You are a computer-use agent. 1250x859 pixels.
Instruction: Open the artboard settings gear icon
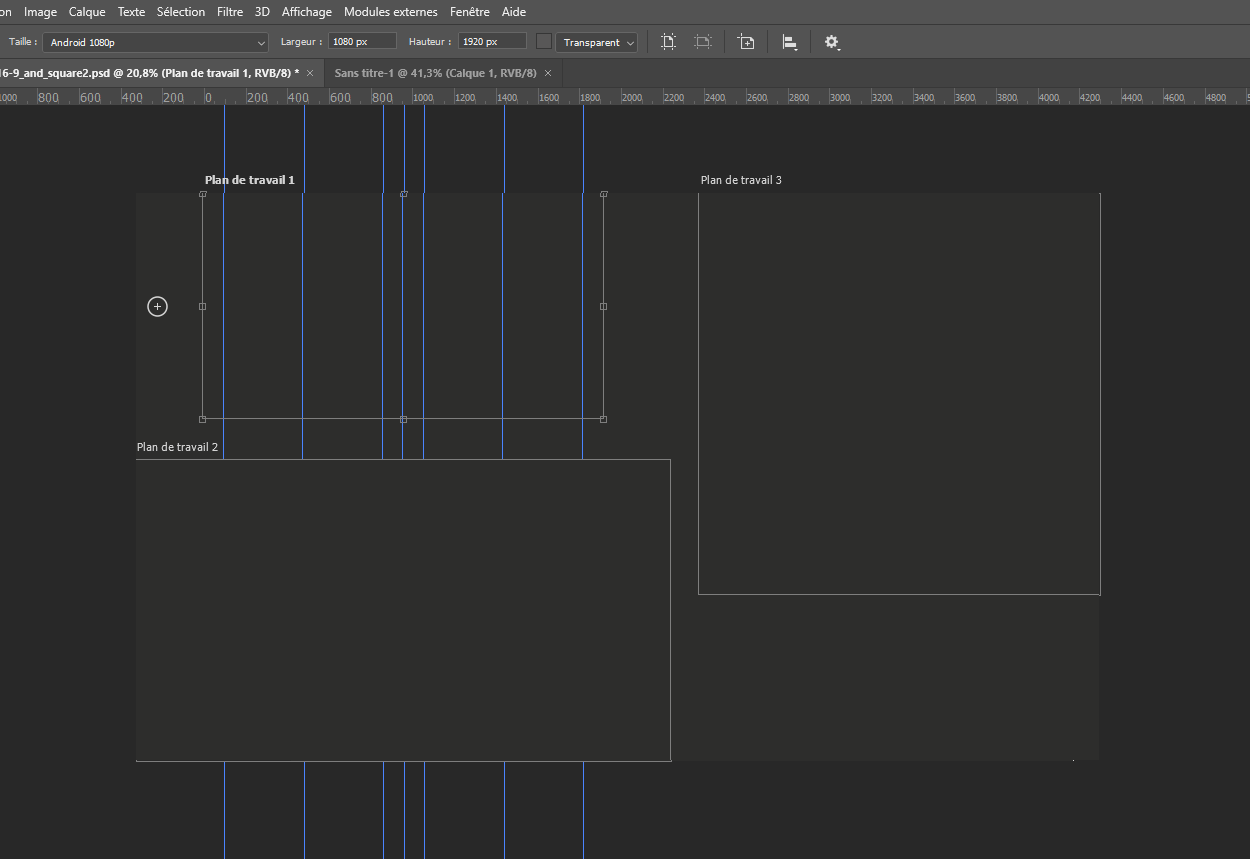point(832,42)
